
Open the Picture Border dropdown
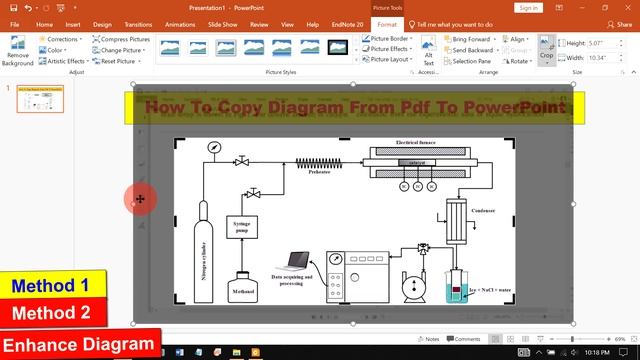click(387, 38)
